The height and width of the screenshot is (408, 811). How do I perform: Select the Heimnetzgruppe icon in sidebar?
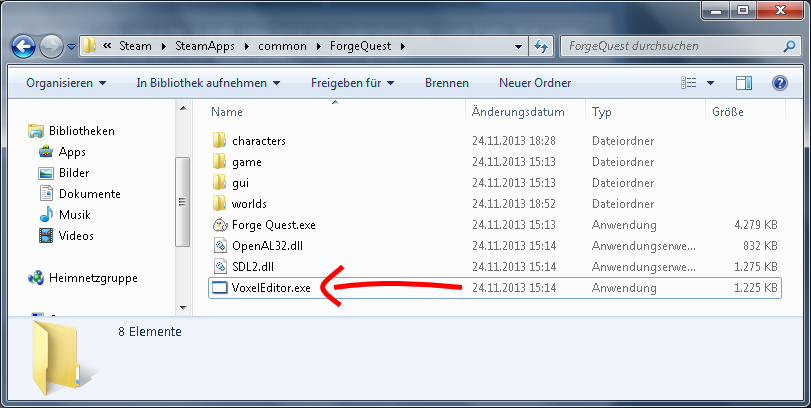pos(36,278)
